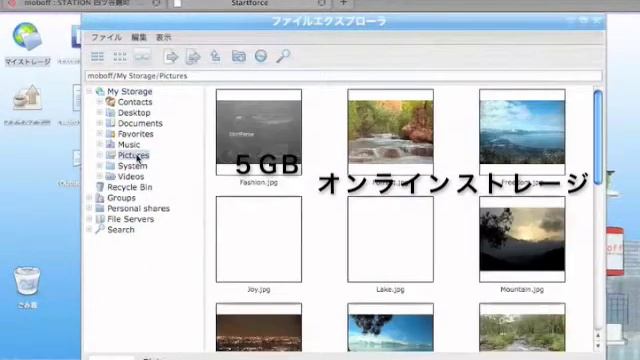
Task: Click the scrollbar down arrow
Action: (x=598, y=345)
